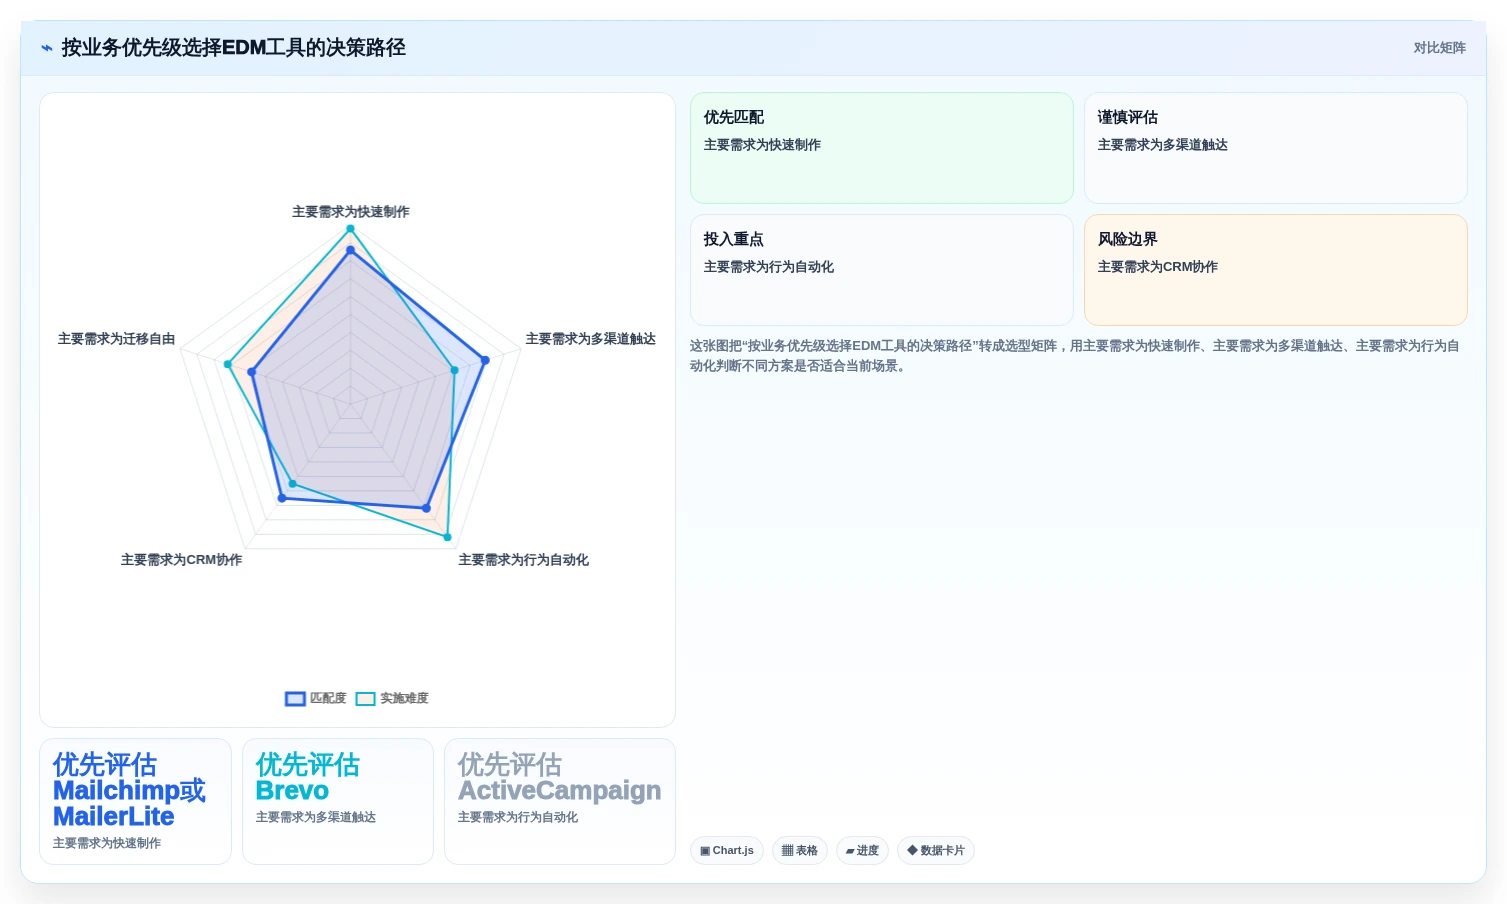The image size is (1507, 904).
Task: Click the blue data point on the CRM协作 axis
Action: coord(281,498)
